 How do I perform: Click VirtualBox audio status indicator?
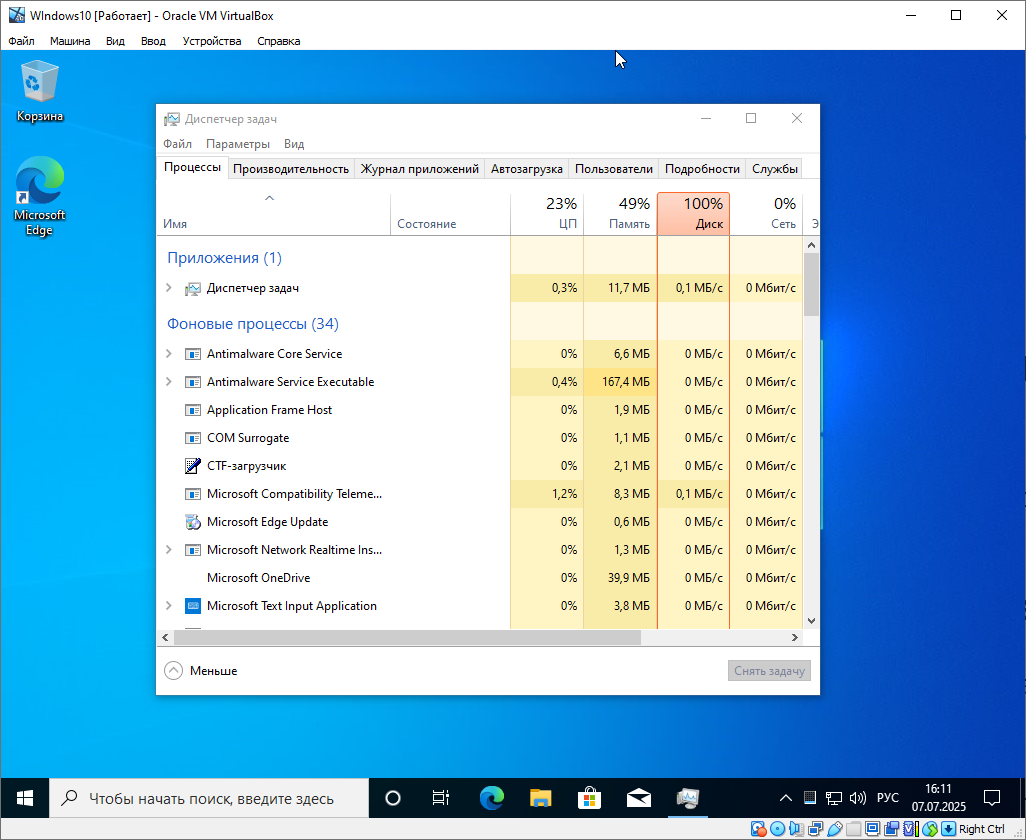click(x=796, y=829)
